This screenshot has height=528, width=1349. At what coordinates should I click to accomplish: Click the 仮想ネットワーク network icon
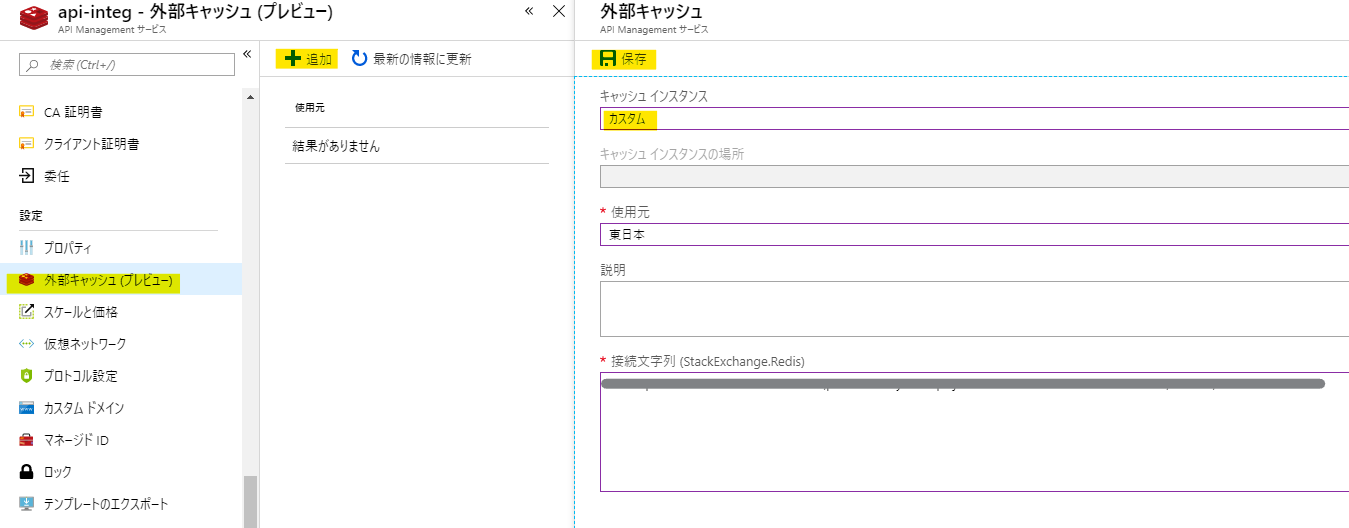[27, 344]
